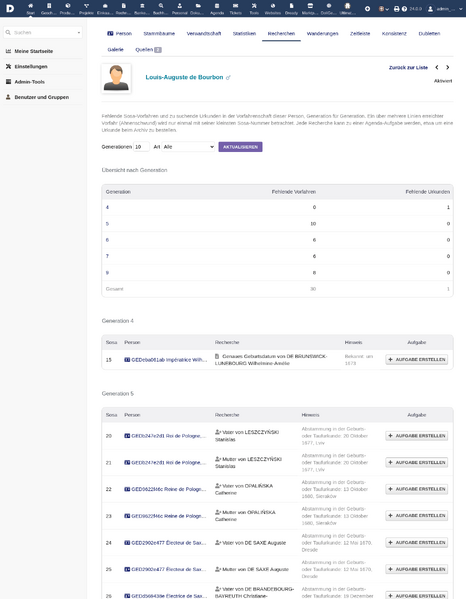Switch to the Stammbäume tab

coord(159,34)
